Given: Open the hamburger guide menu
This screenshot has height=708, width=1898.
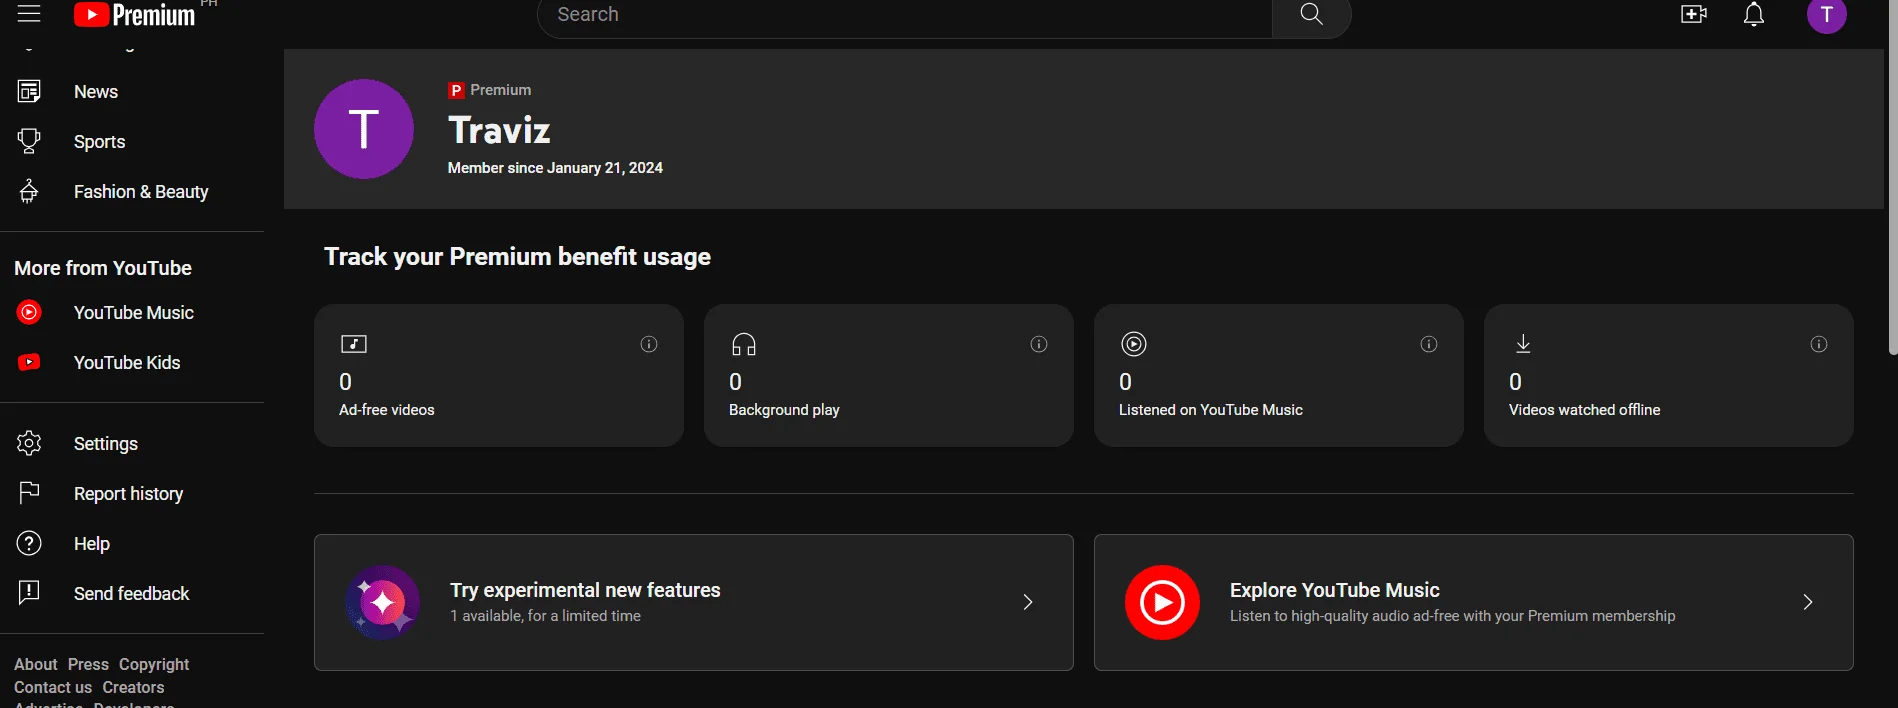Looking at the screenshot, I should 29,13.
